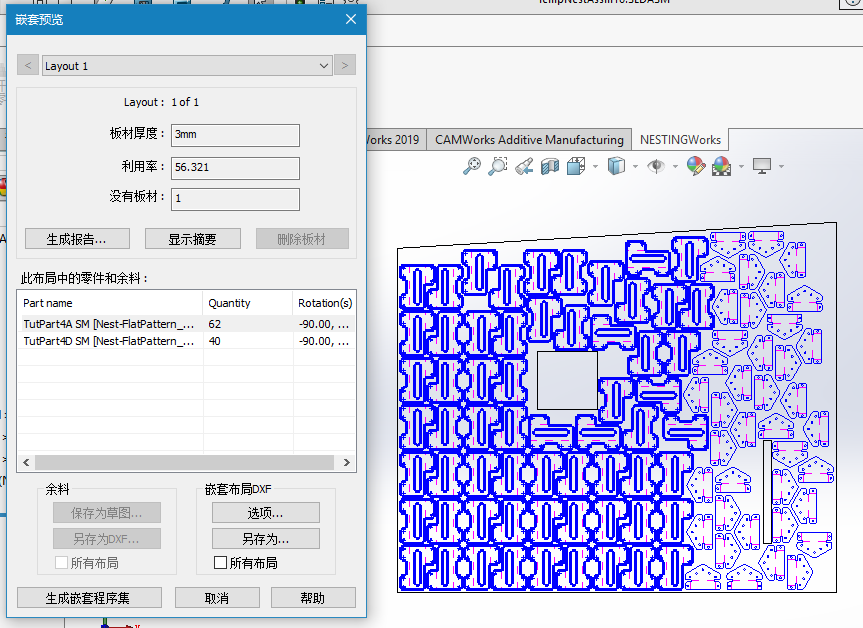The width and height of the screenshot is (863, 628).
Task: Click the View Settings monitor icon
Action: (762, 166)
